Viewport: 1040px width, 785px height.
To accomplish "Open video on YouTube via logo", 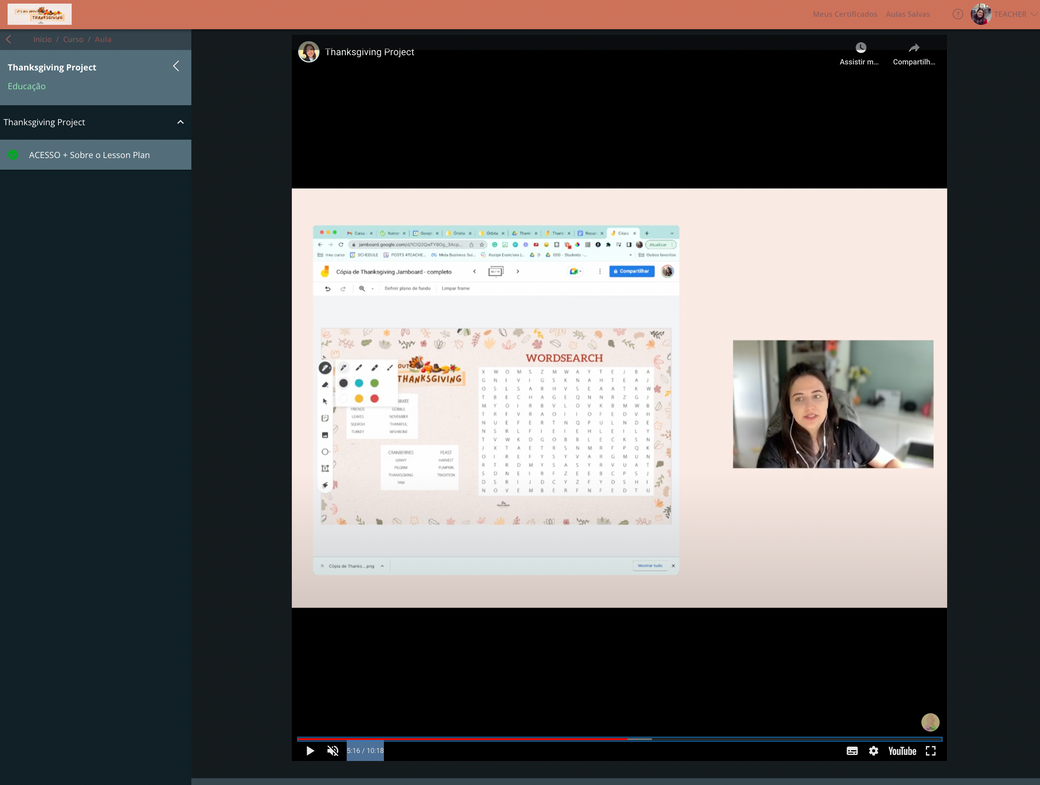I will pyautogui.click(x=902, y=751).
